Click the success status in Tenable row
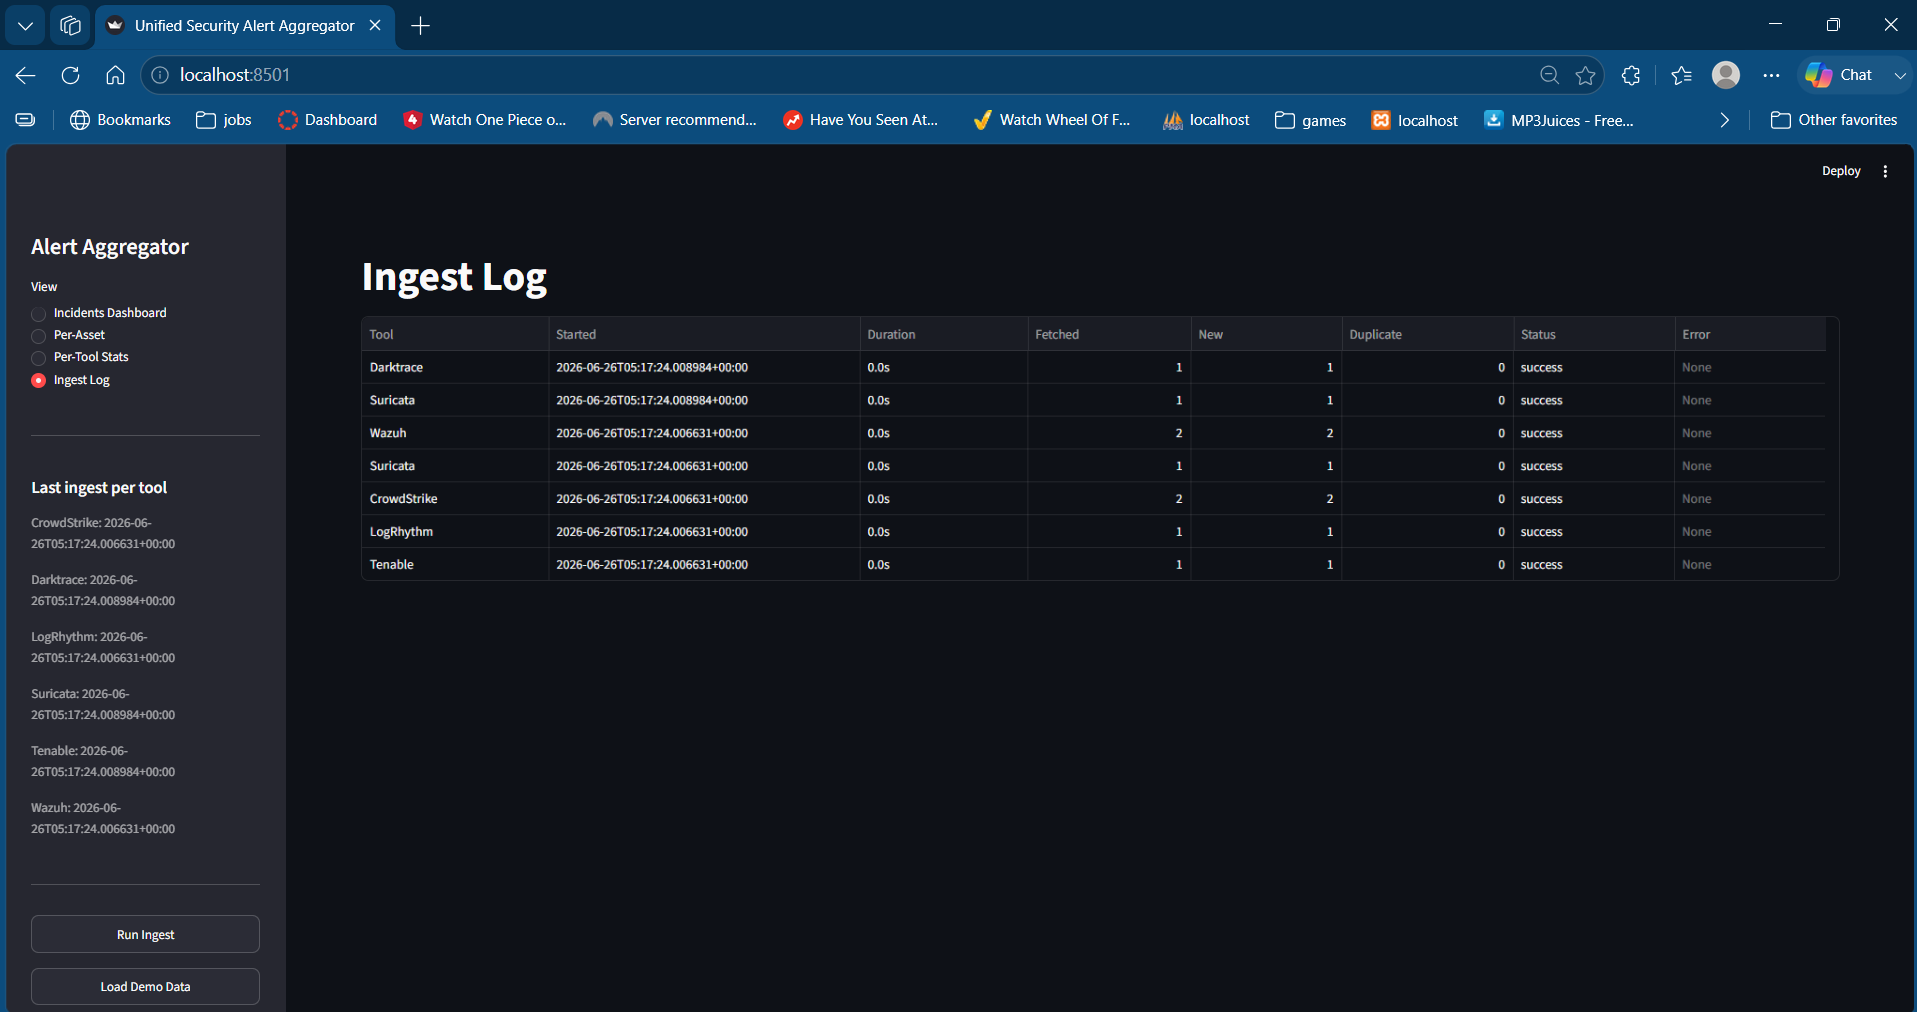Image resolution: width=1917 pixels, height=1012 pixels. (x=1594, y=565)
